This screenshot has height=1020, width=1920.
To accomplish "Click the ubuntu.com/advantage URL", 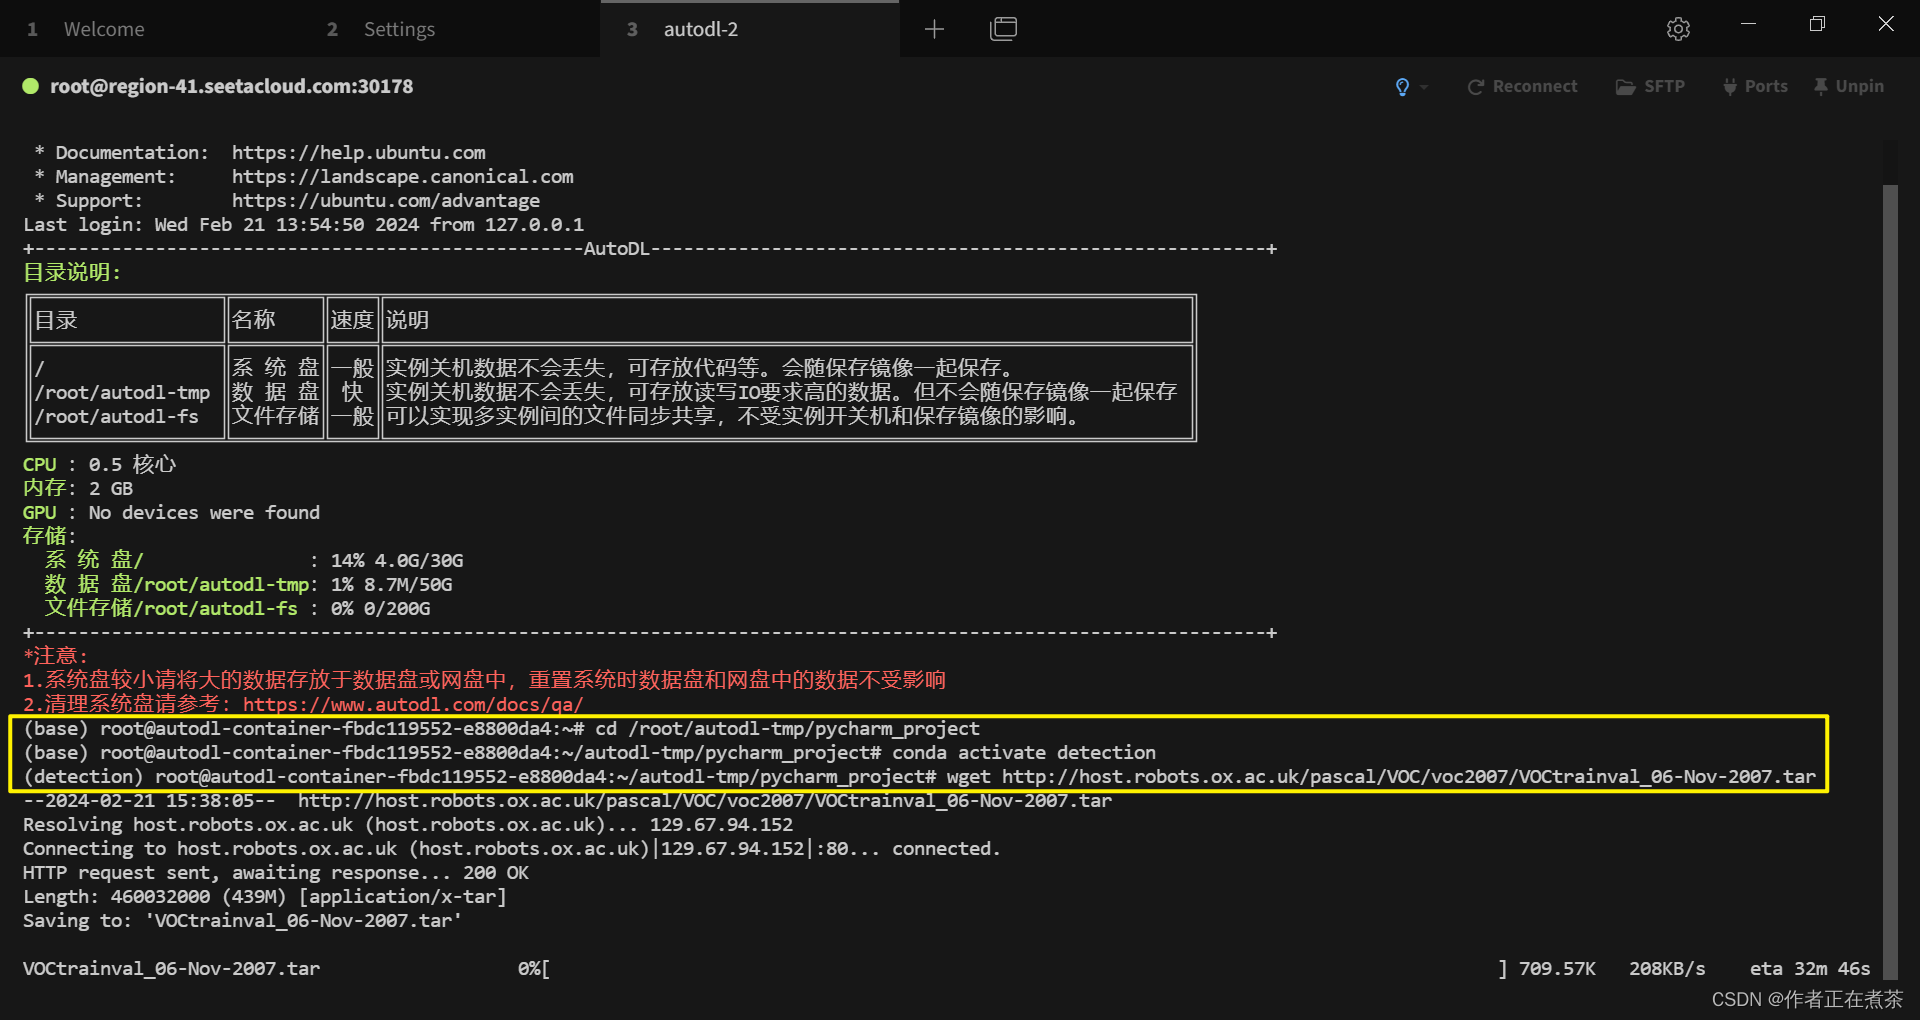I will pyautogui.click(x=386, y=200).
